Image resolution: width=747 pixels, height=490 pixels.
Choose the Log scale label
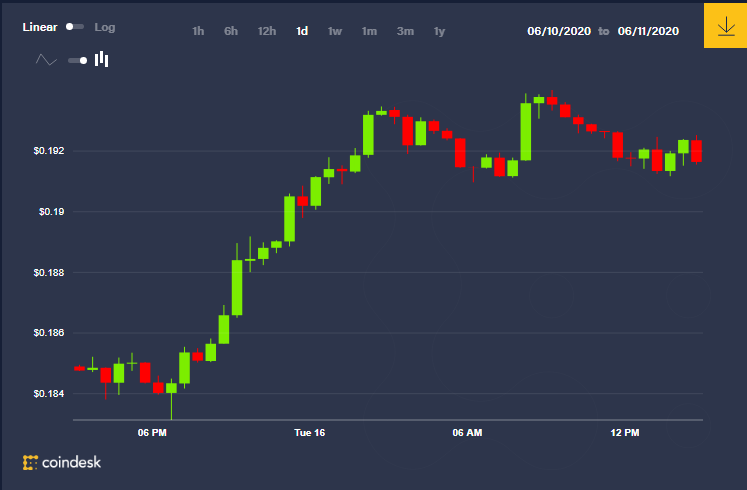point(105,27)
